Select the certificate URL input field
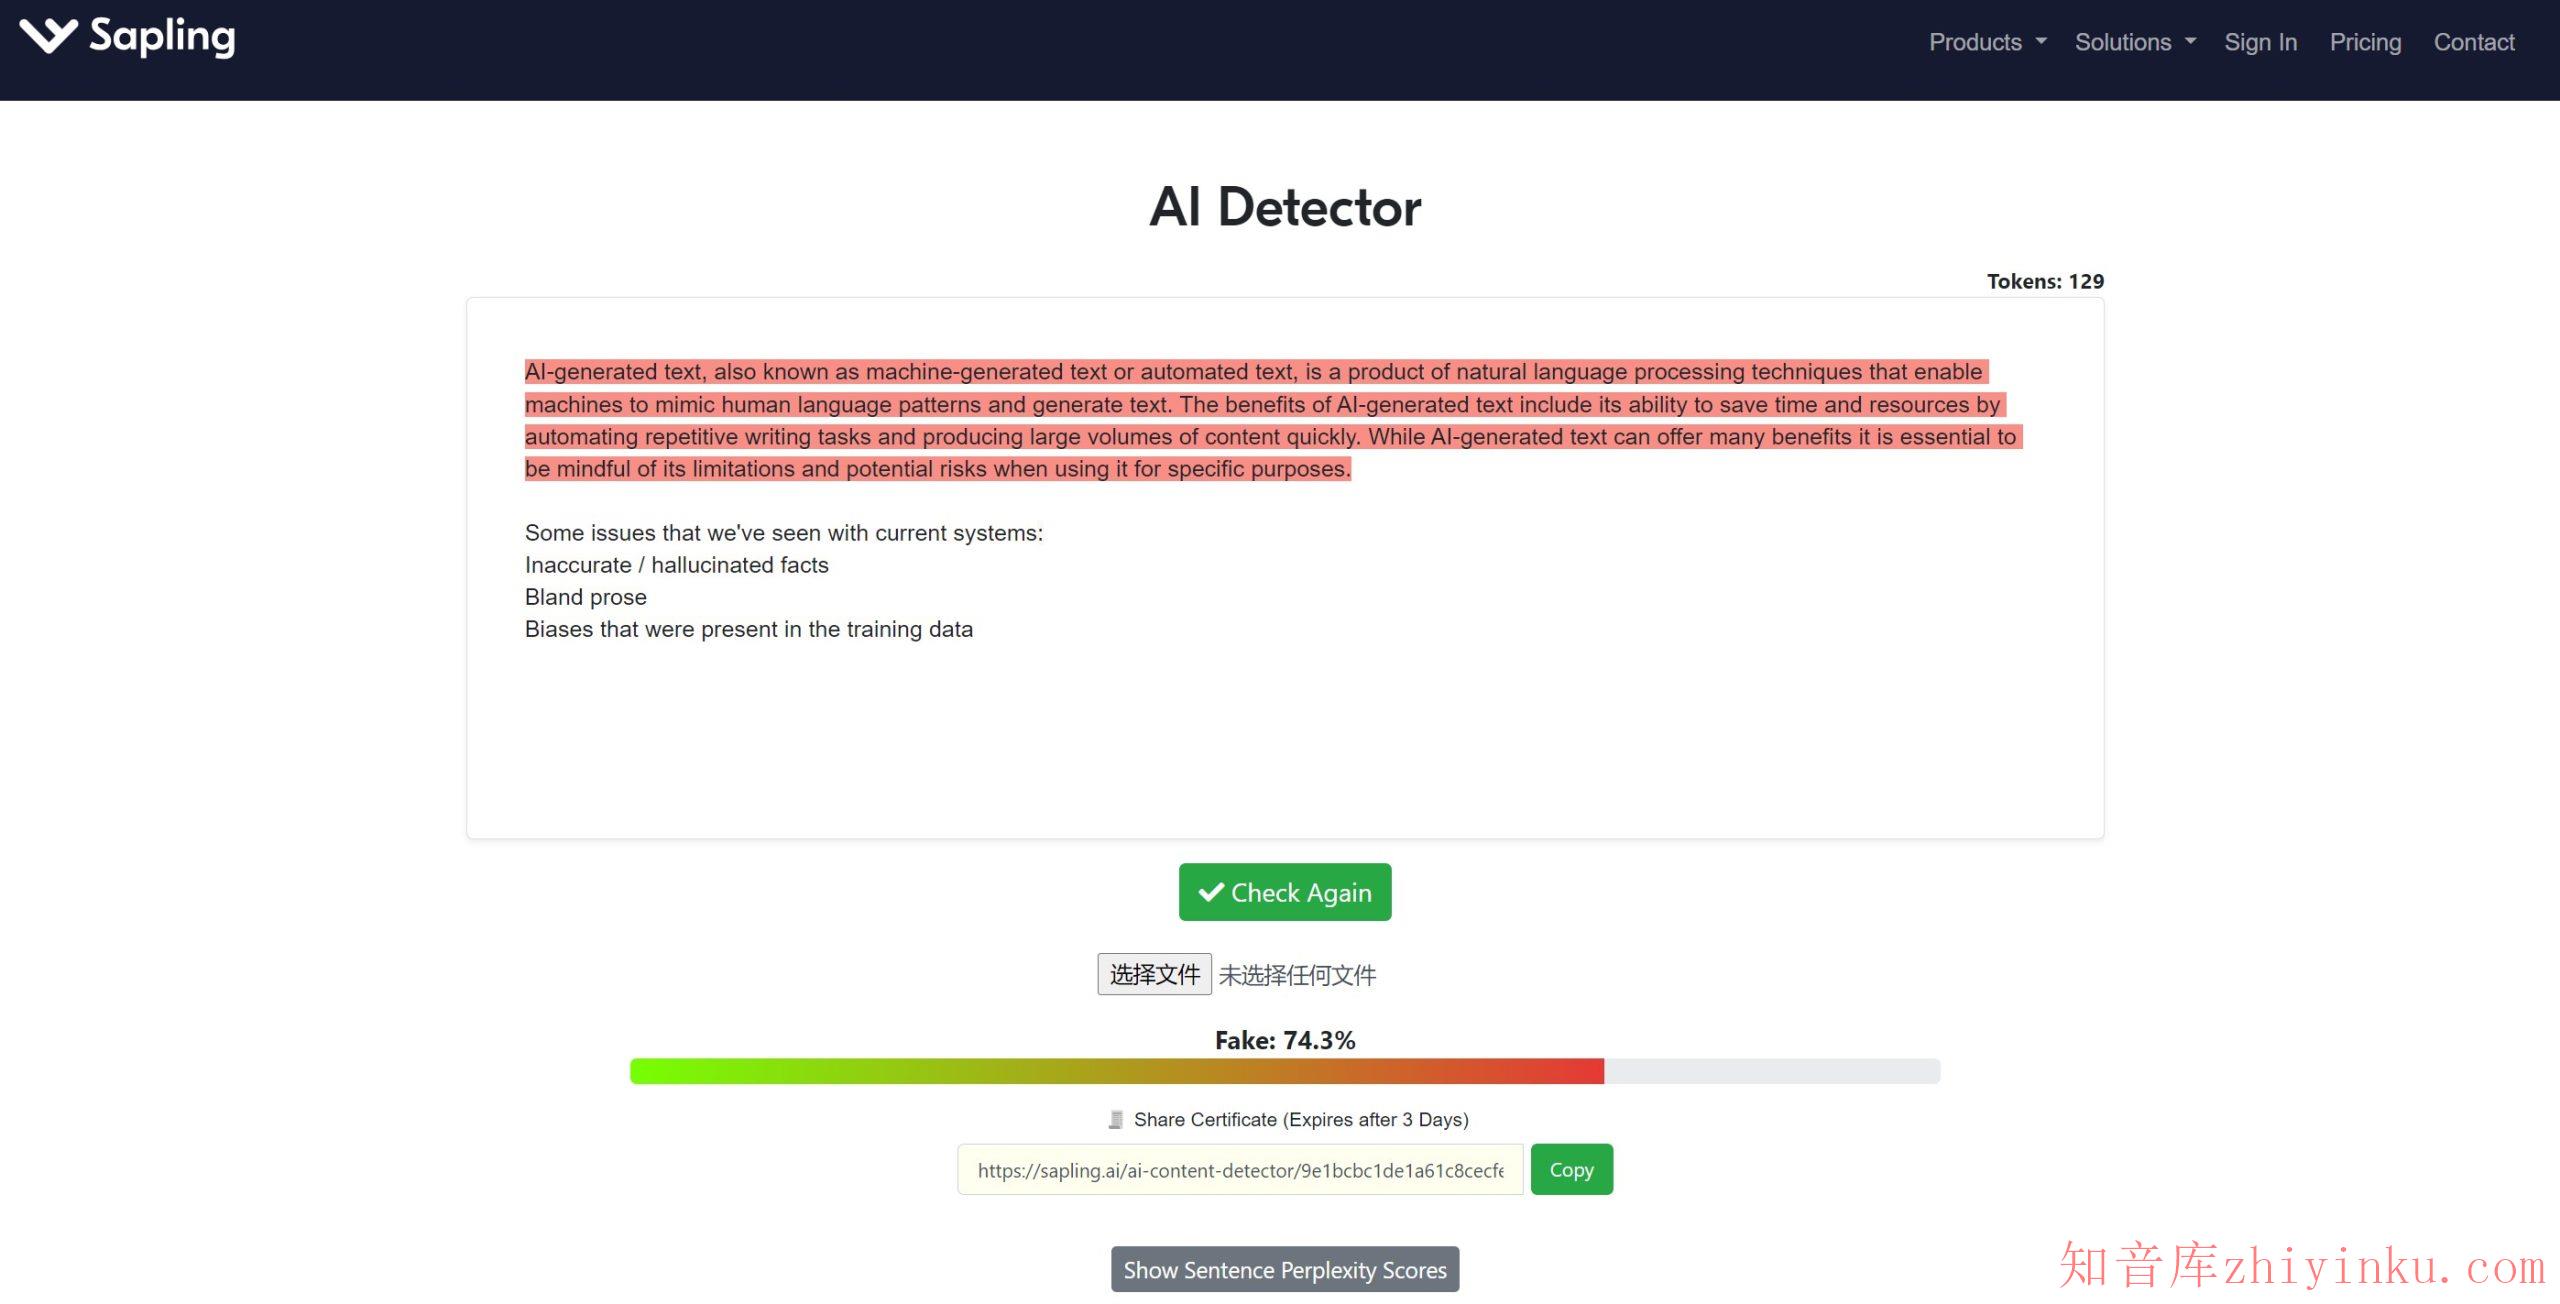The image size is (2560, 1304). pyautogui.click(x=1240, y=1169)
